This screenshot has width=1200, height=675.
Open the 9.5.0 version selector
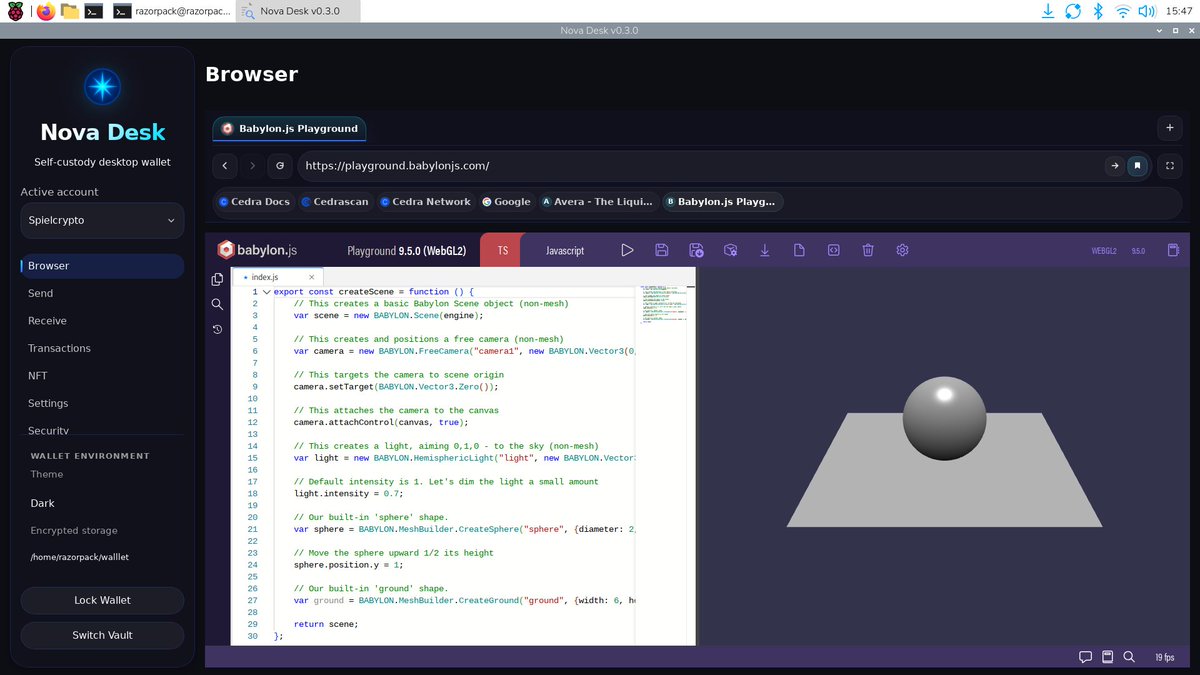(1138, 251)
